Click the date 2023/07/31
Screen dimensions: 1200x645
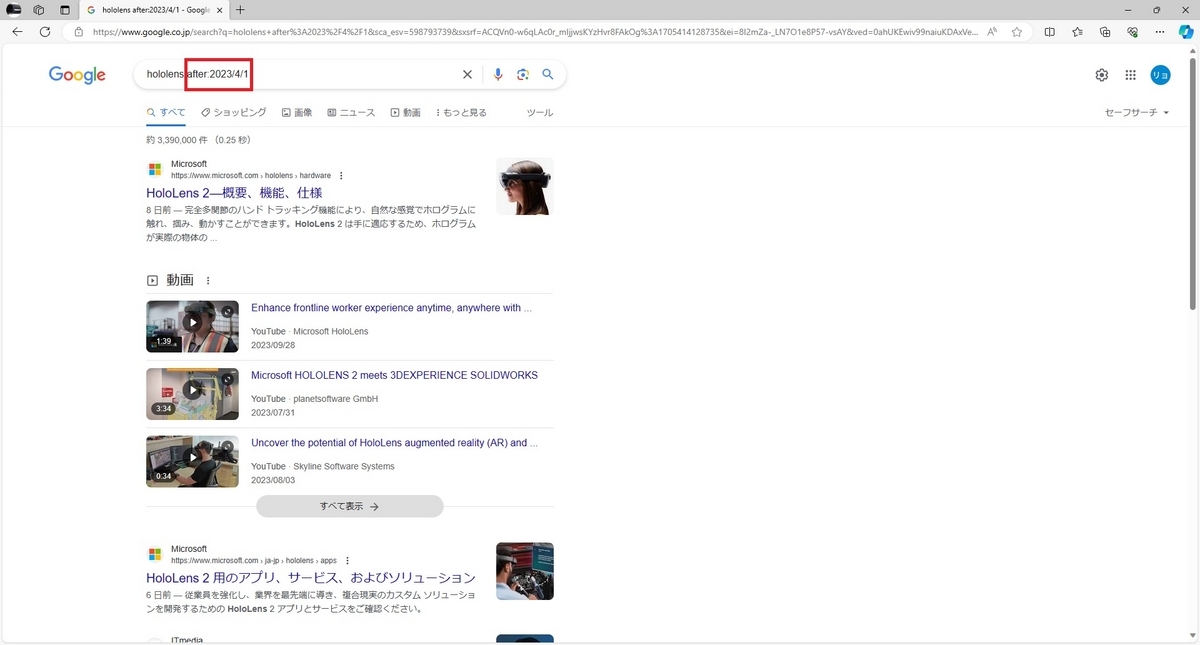tap(273, 412)
